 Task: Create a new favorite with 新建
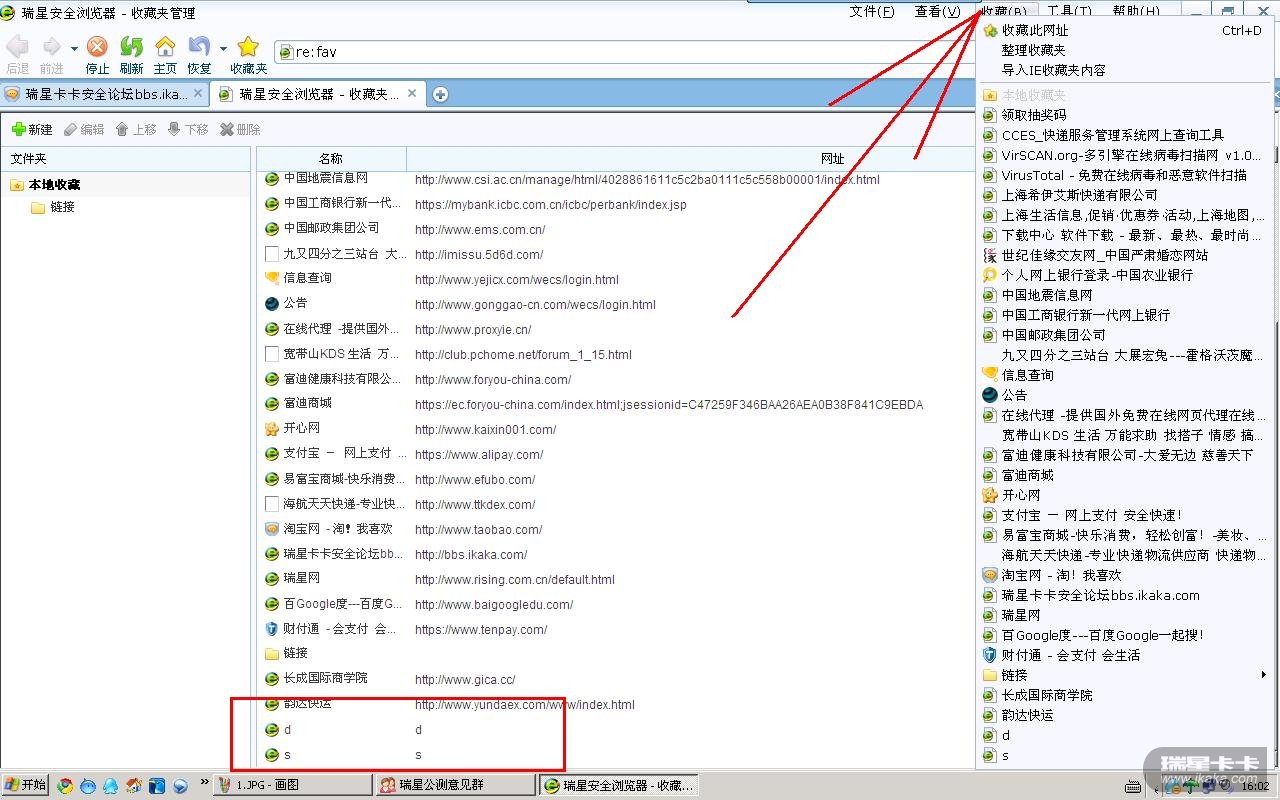tap(32, 129)
